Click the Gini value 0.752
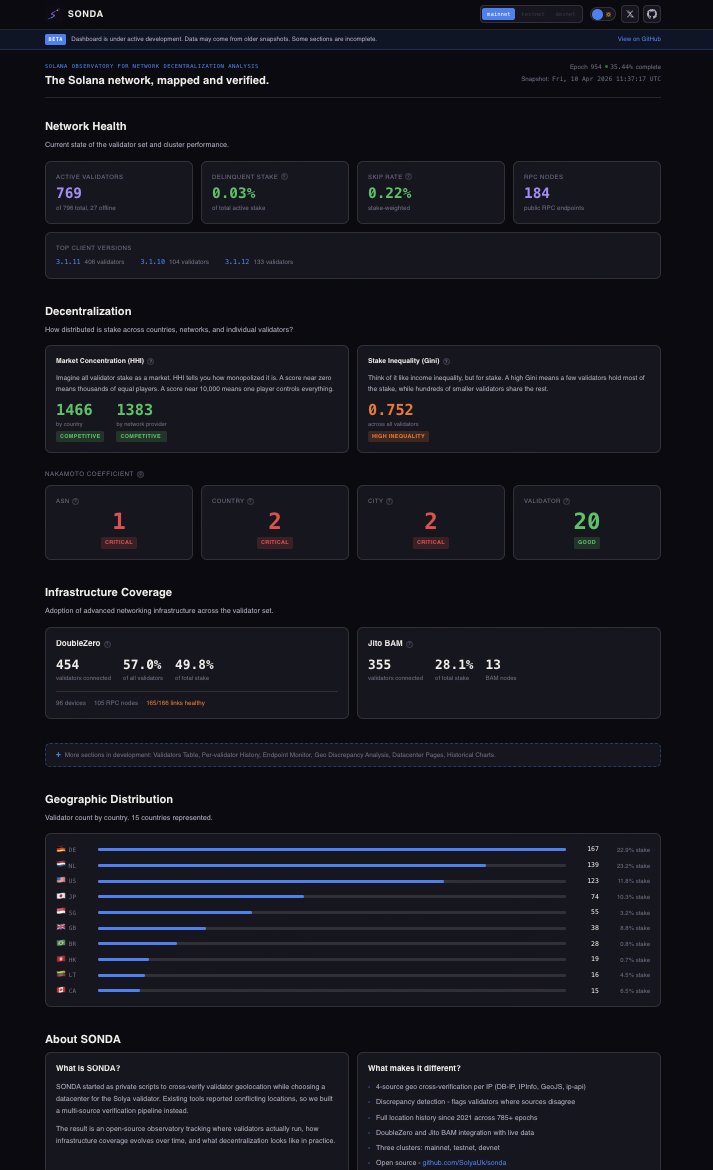713x1170 pixels. coord(390,410)
